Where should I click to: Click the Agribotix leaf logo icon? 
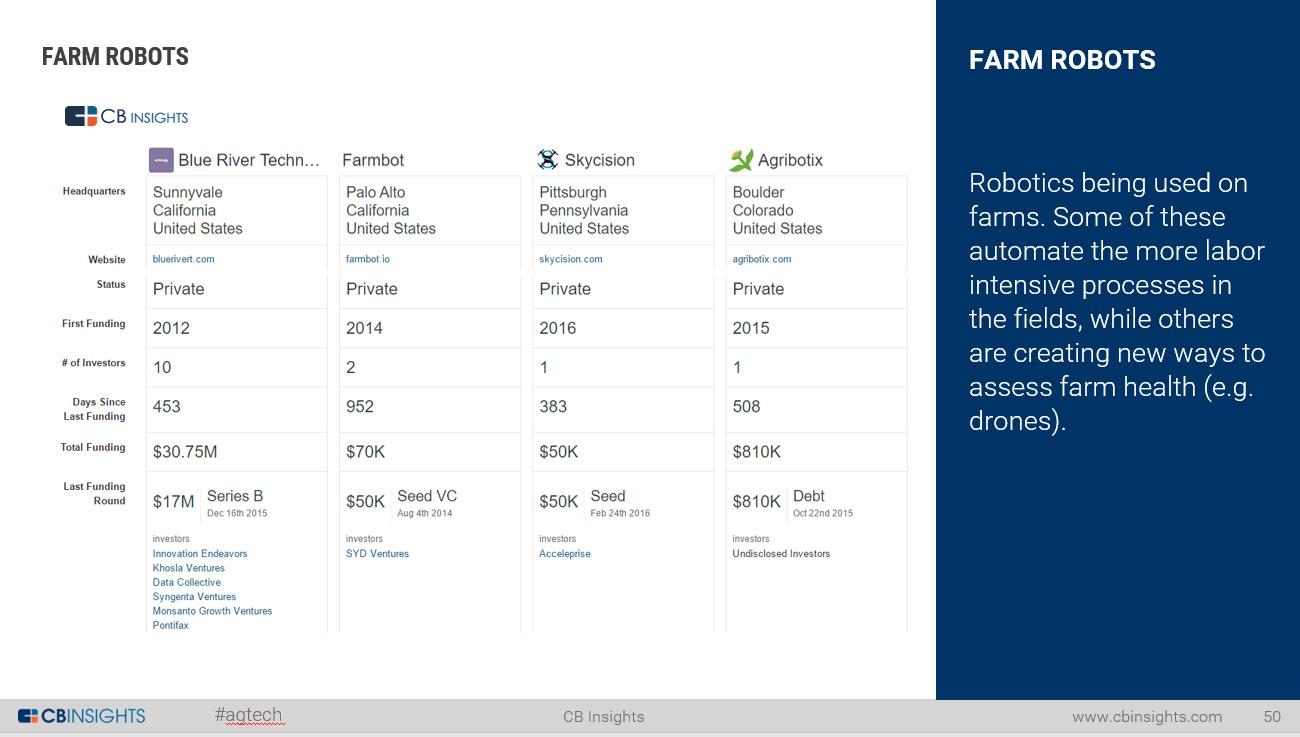(741, 159)
